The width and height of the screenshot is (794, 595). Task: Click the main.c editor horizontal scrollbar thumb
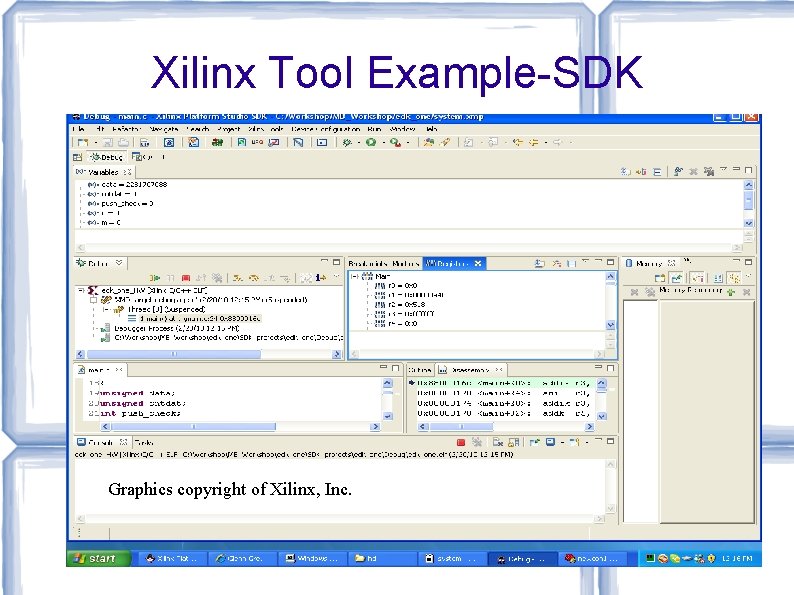tap(193, 427)
